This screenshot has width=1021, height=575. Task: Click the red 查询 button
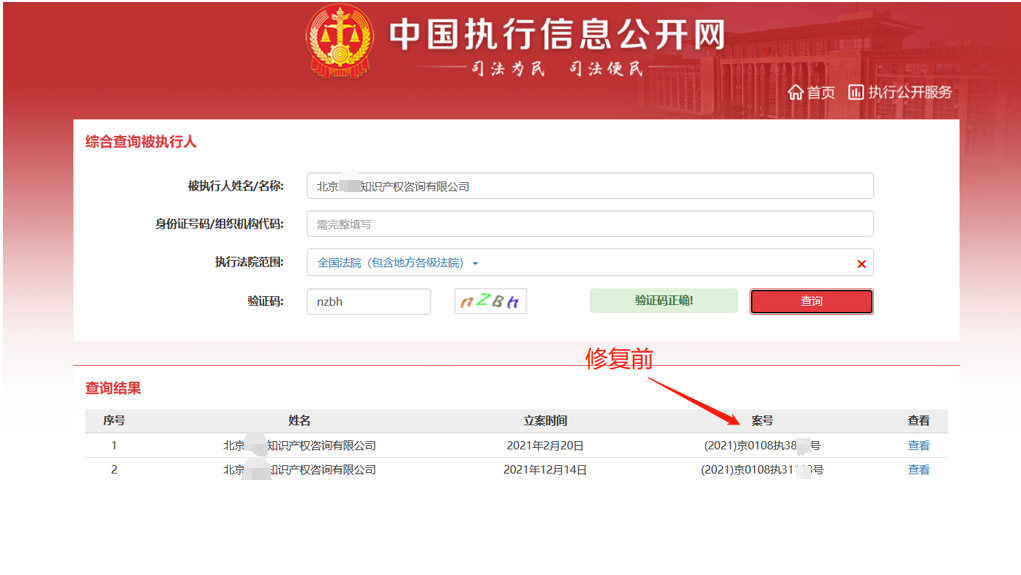click(811, 302)
